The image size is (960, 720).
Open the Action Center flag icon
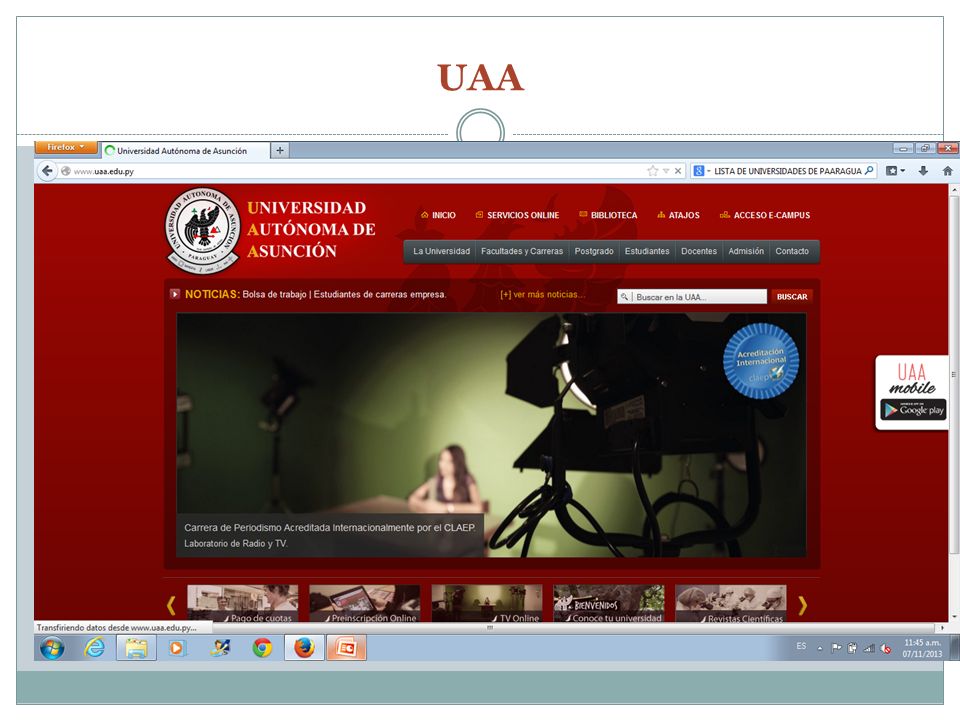[836, 648]
